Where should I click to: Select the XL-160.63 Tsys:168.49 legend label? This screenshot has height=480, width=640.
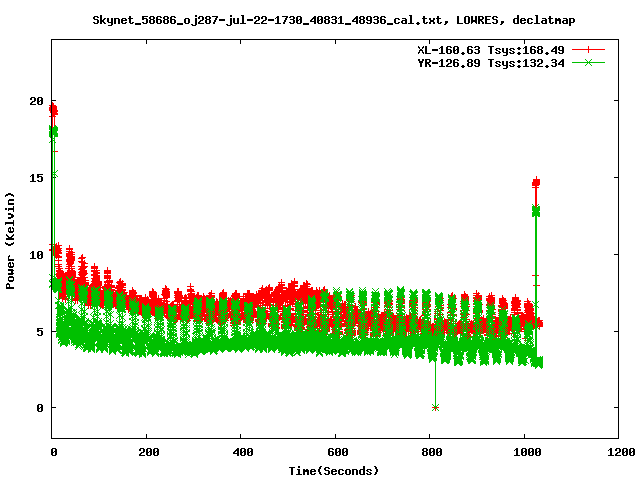pos(491,50)
